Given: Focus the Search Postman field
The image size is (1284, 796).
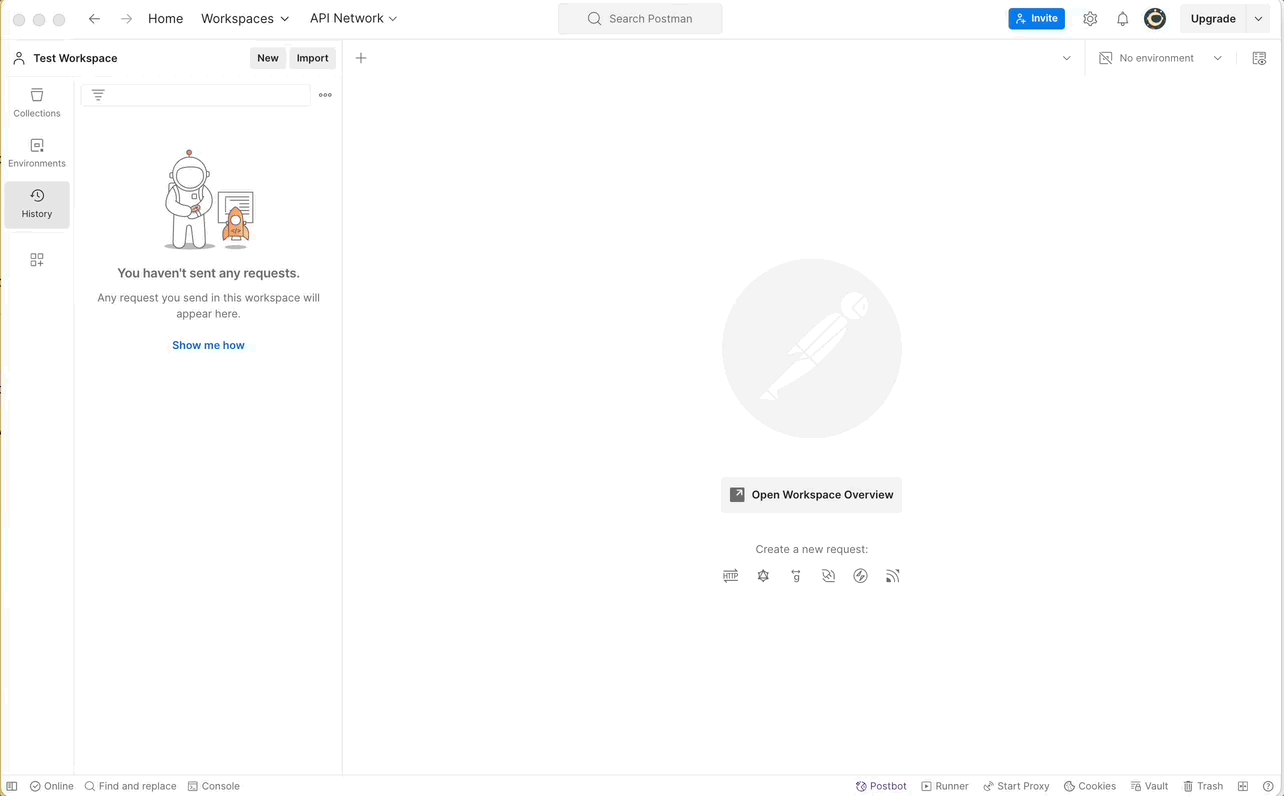Looking at the screenshot, I should [x=640, y=19].
